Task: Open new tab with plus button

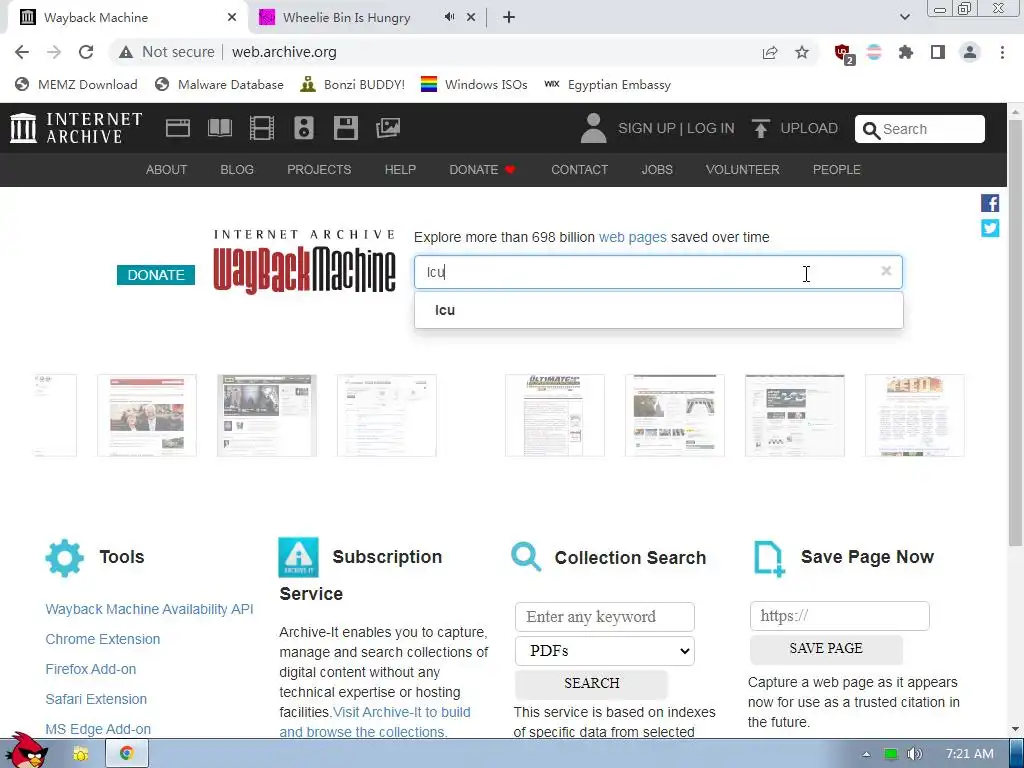Action: (509, 18)
